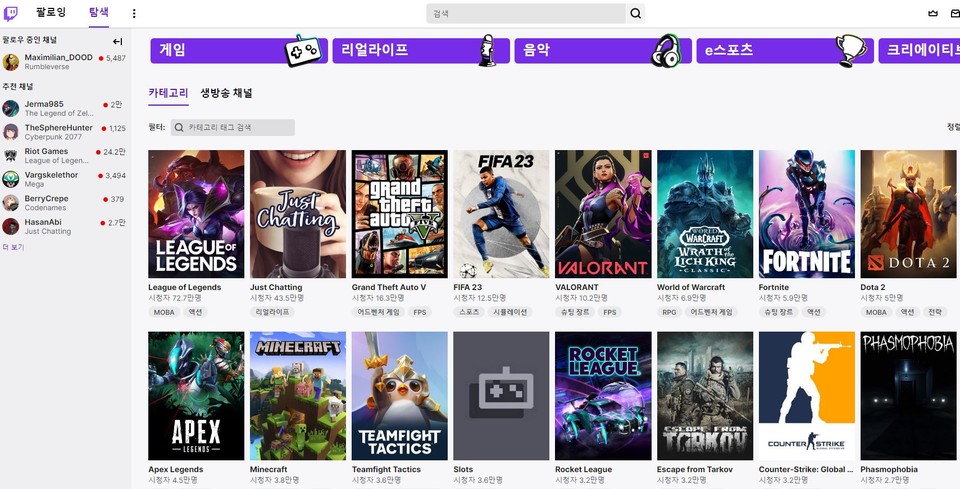Click the Rocket League title link
Image resolution: width=960 pixels, height=489 pixels.
click(583, 469)
